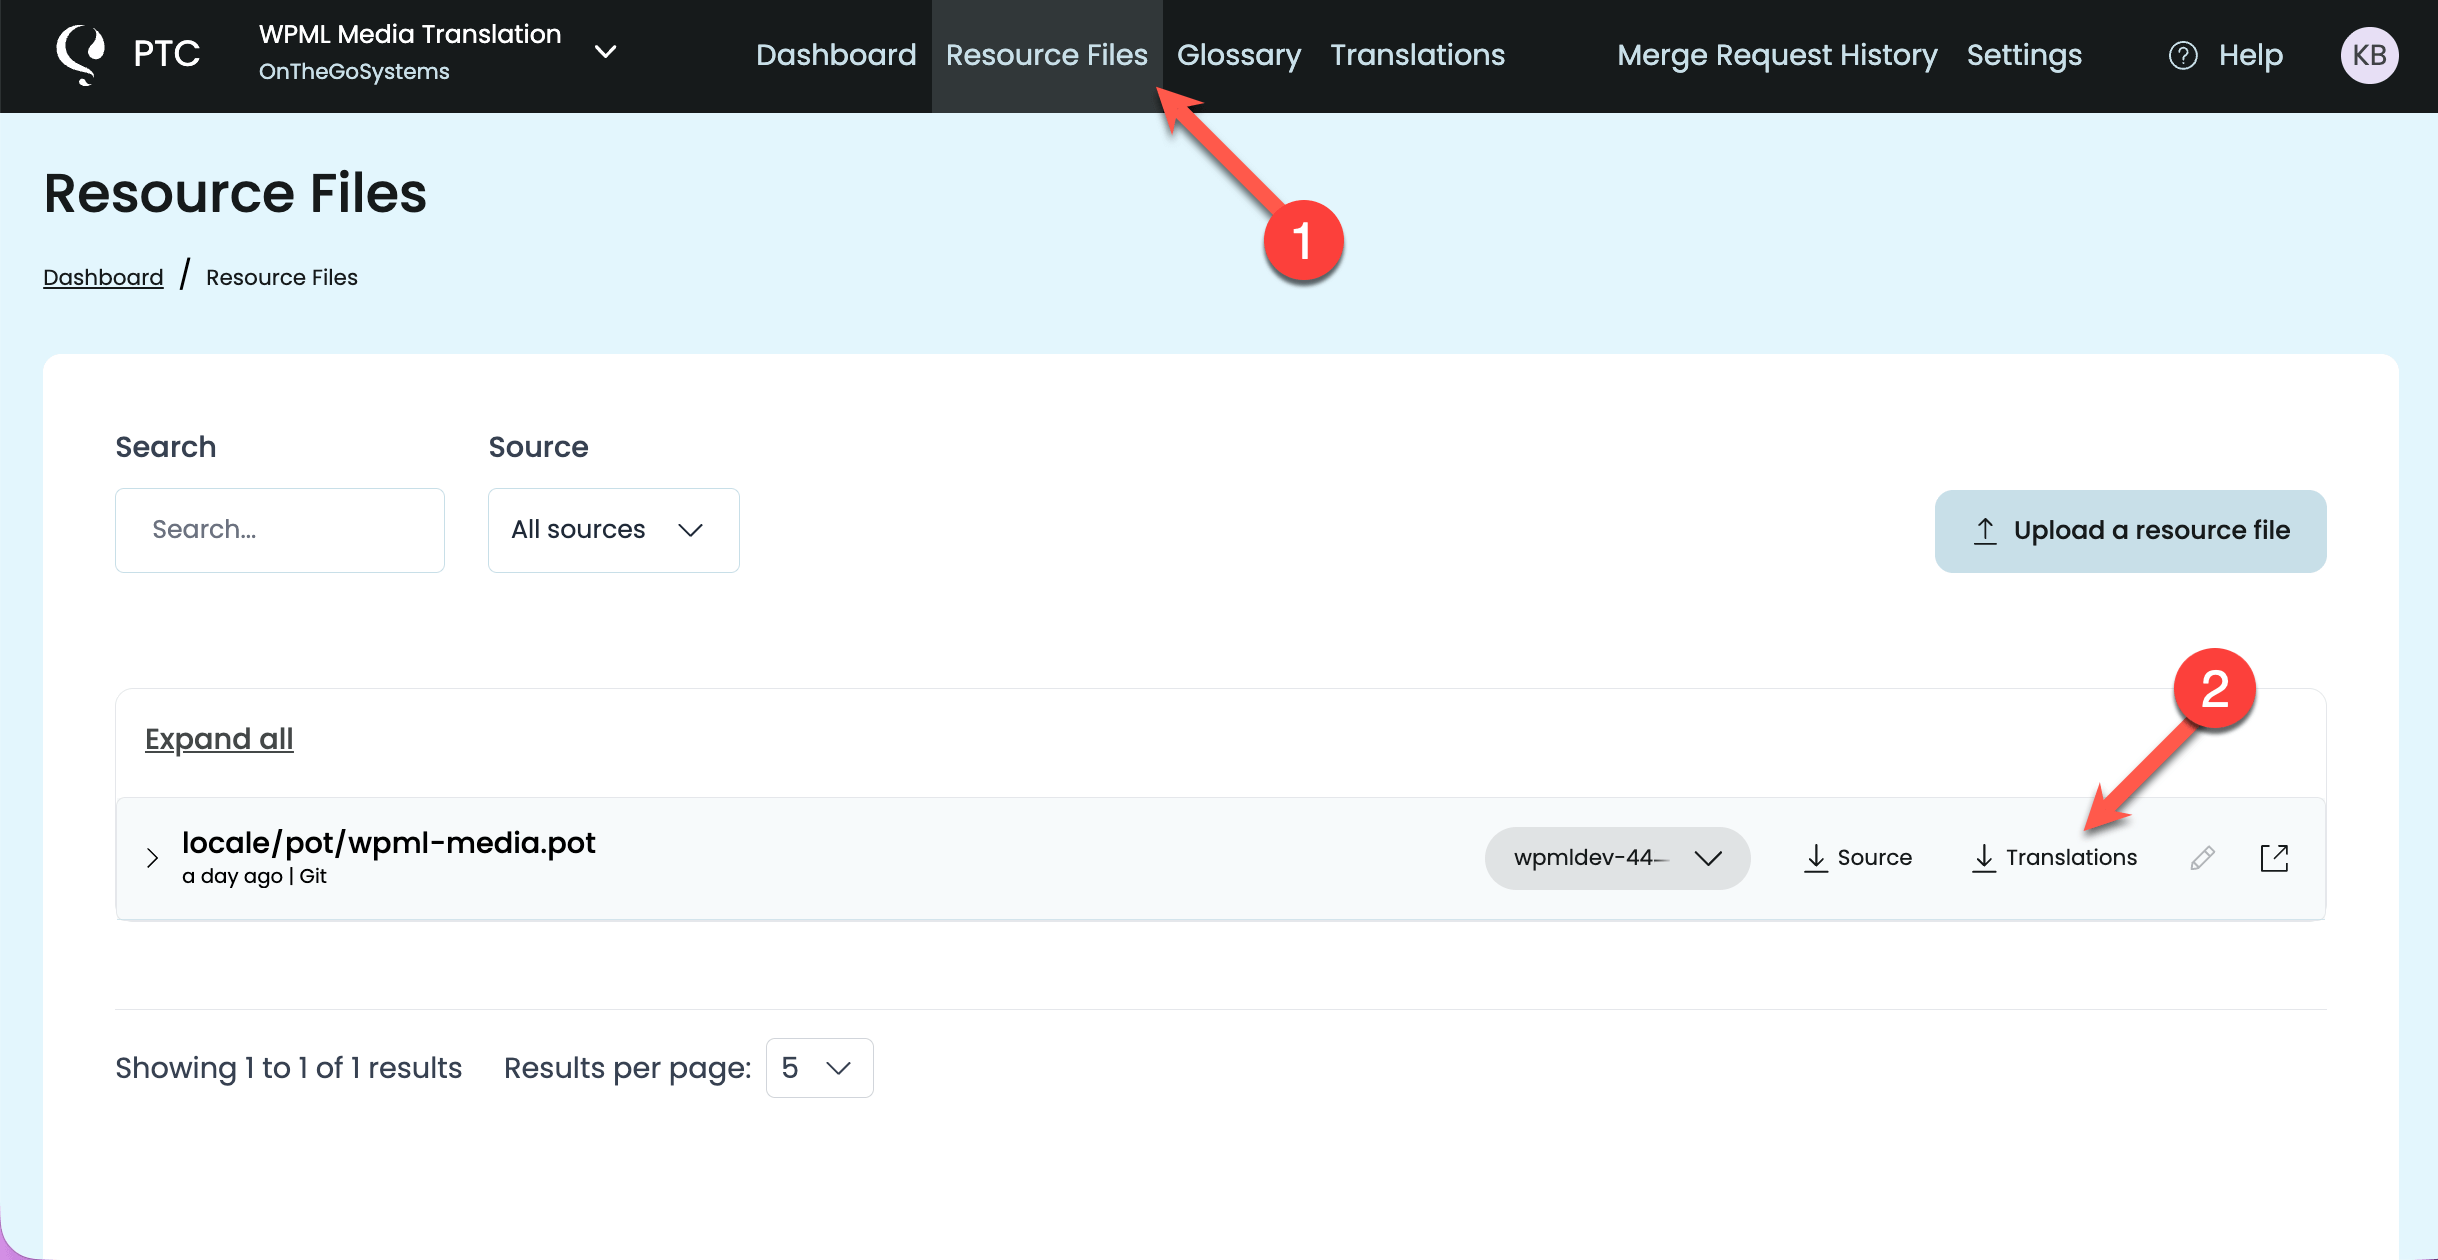Screen dimensions: 2438x1260
Task: Click Expand all
Action: [219, 739]
